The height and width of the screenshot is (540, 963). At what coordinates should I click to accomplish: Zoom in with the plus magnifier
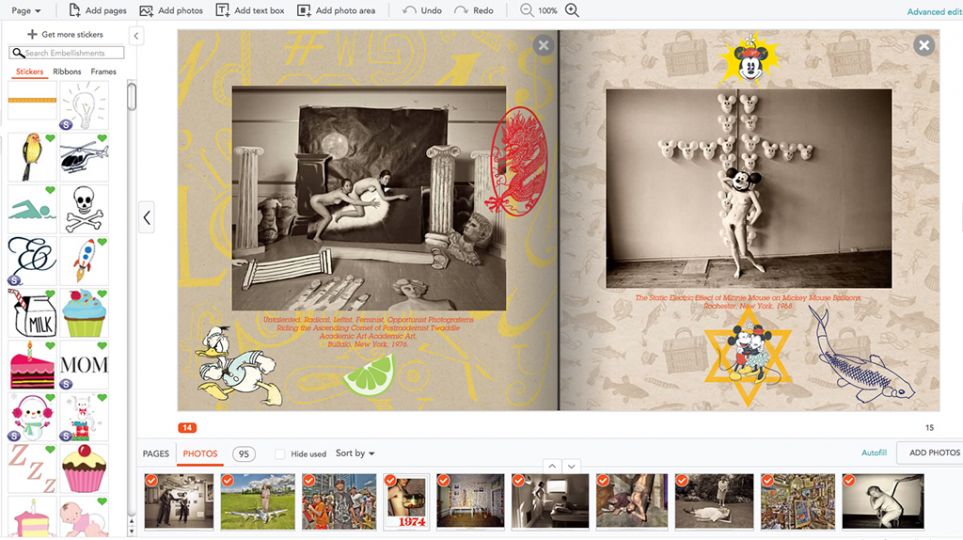[572, 10]
